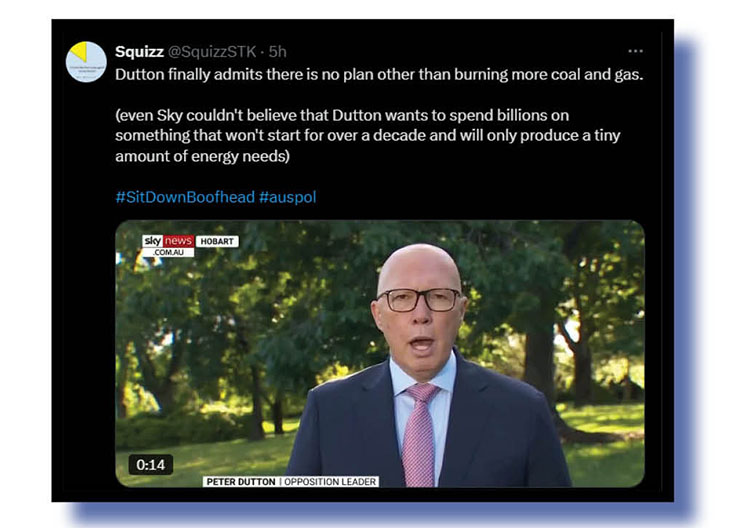Click the .COM.AU label under the logo

pos(168,252)
